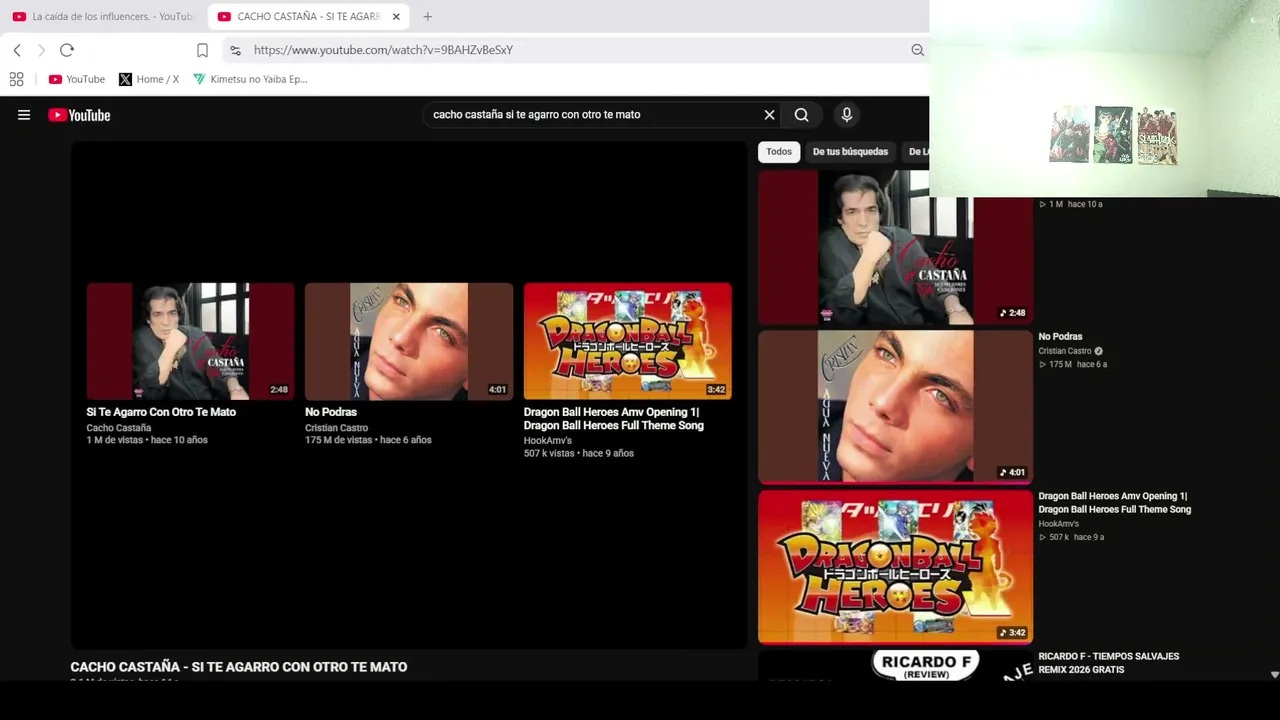Open end-screen title 'Si Te Agarro Con Otro Te Mato'
The height and width of the screenshot is (720, 1280).
pos(161,412)
